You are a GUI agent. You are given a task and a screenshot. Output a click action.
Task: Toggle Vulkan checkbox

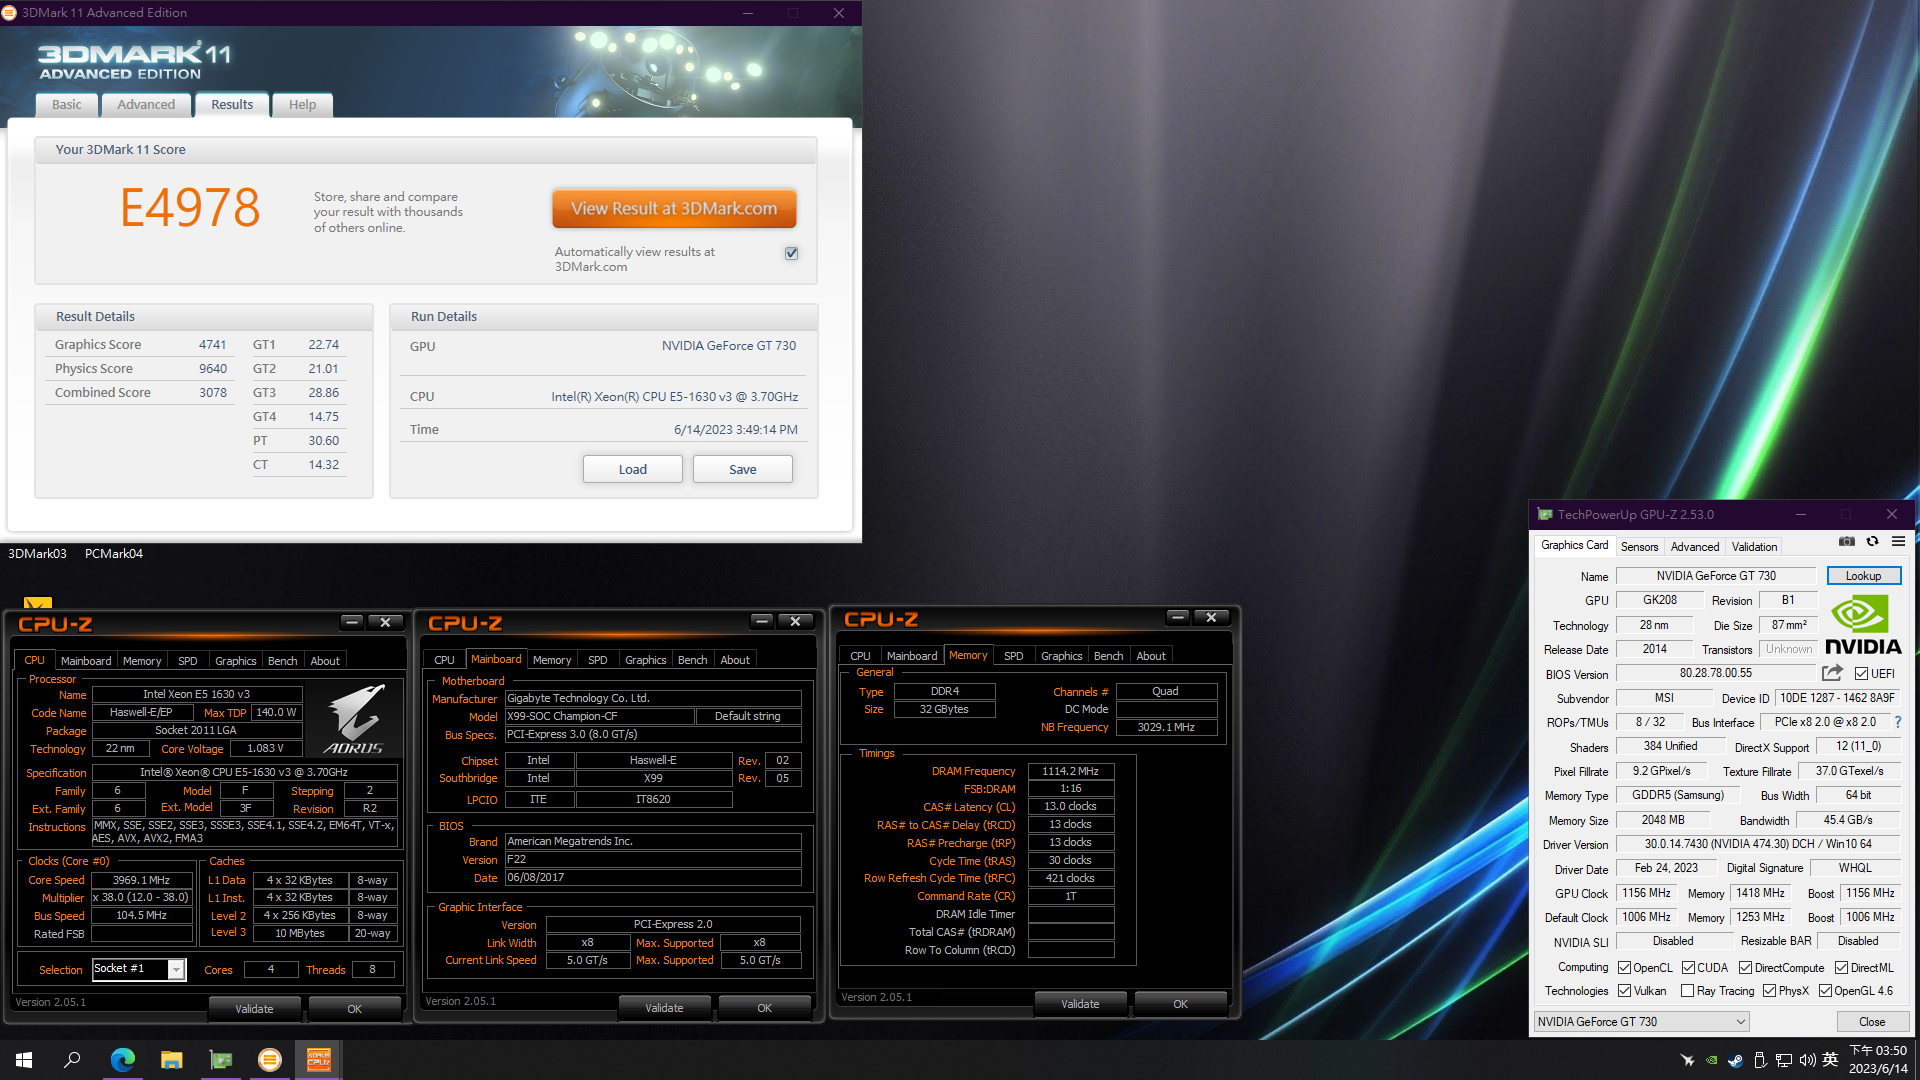(x=1625, y=991)
